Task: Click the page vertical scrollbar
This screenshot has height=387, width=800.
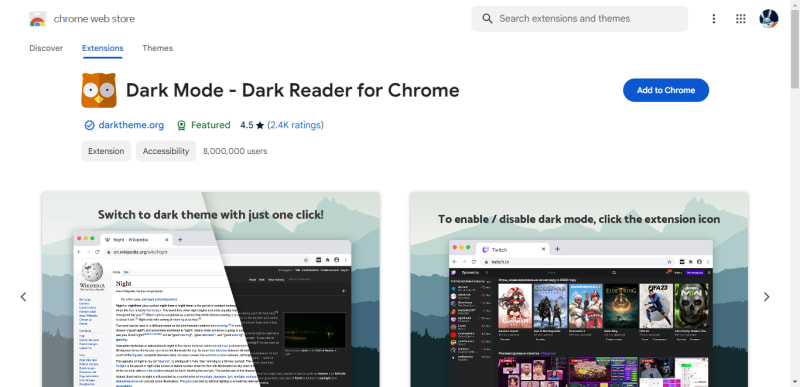Action: (x=795, y=48)
